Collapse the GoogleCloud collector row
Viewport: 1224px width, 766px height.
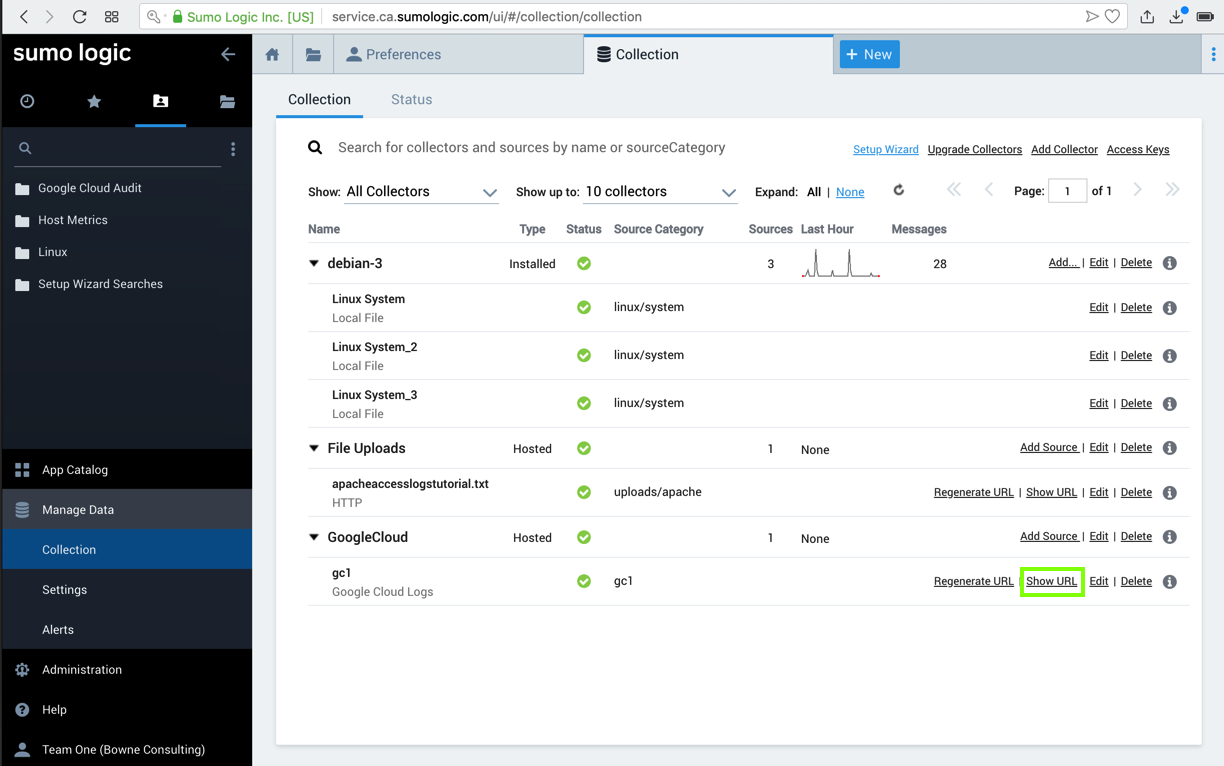pyautogui.click(x=314, y=537)
